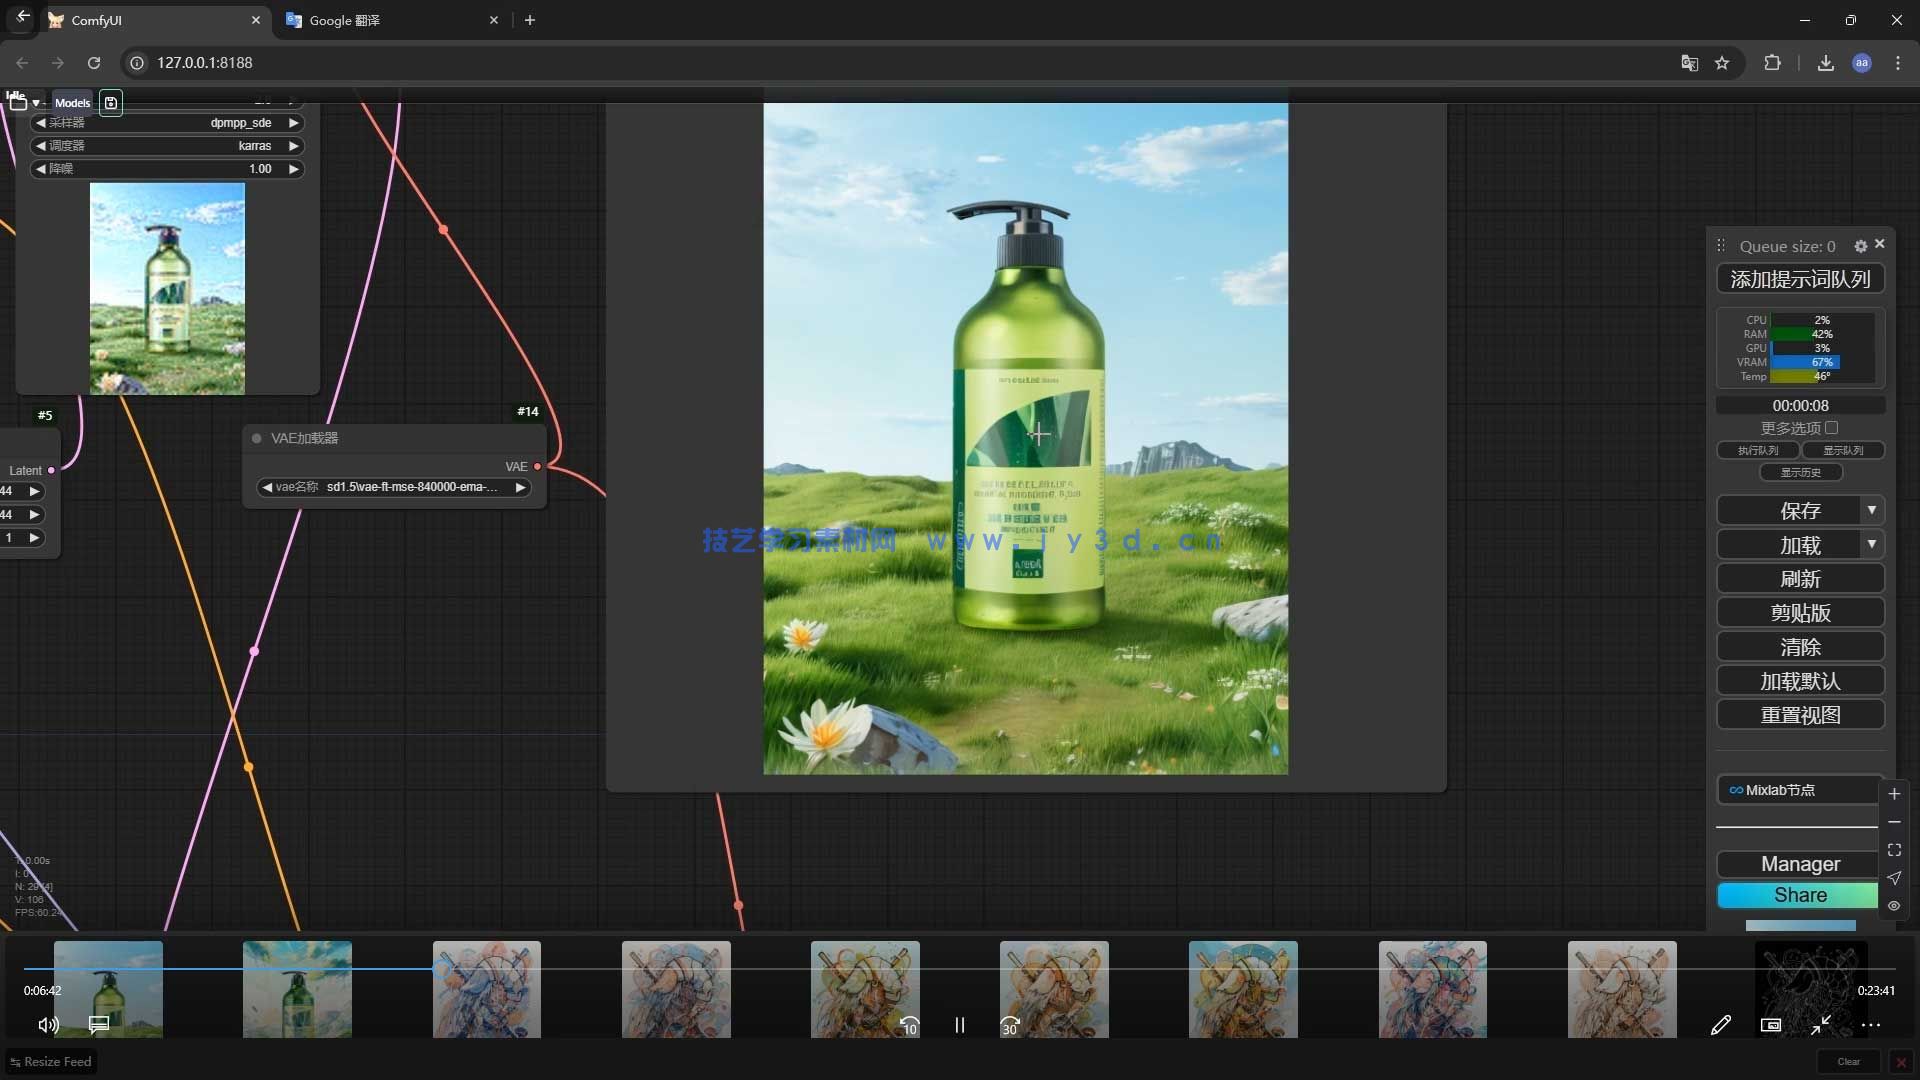Expand the 加载 dropdown arrow
This screenshot has height=1080, width=1920.
pyautogui.click(x=1871, y=545)
